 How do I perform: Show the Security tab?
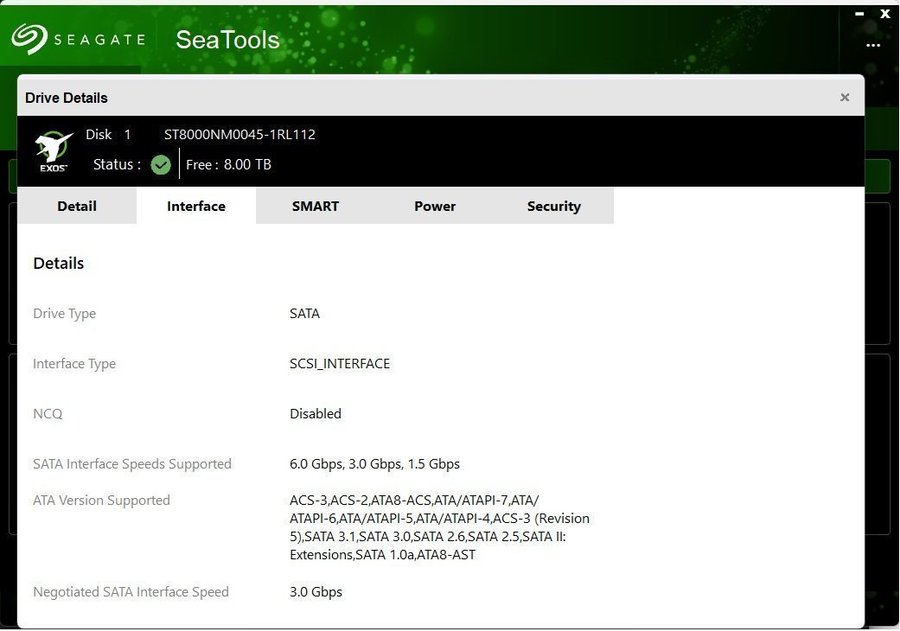coord(554,206)
